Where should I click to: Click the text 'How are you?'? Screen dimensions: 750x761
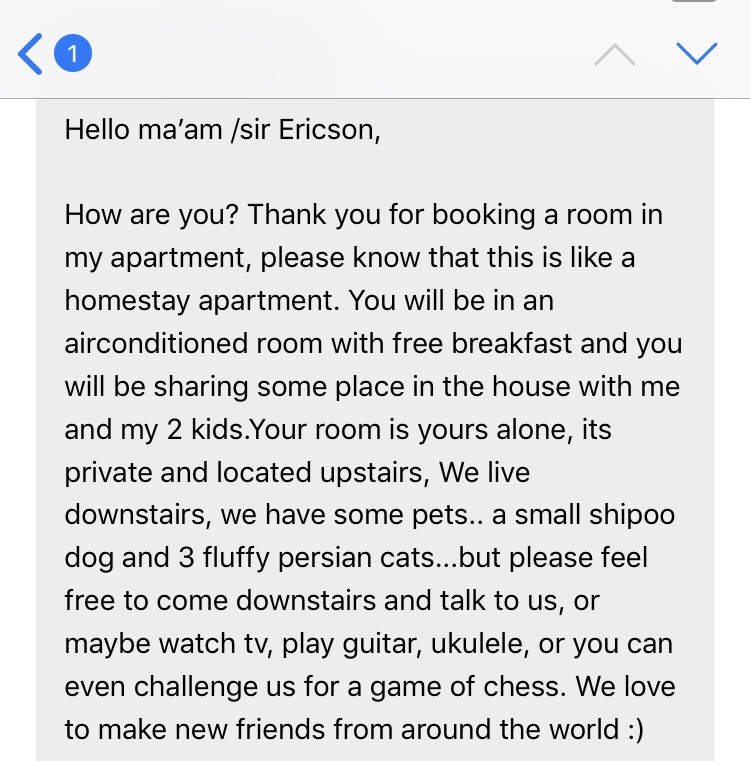(x=152, y=215)
